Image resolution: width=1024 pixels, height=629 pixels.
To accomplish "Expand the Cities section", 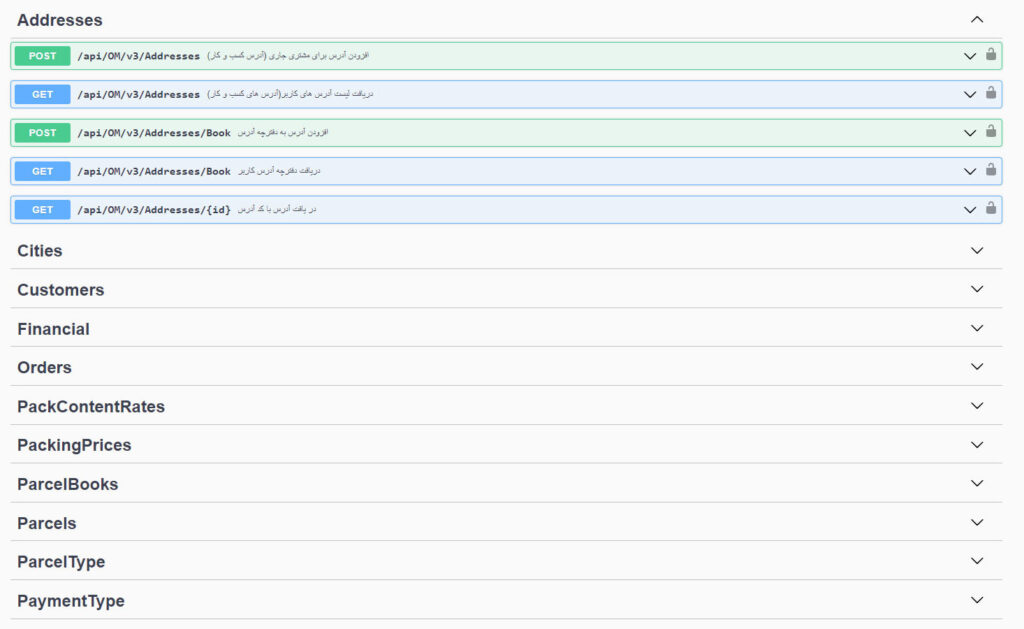I will pos(976,250).
